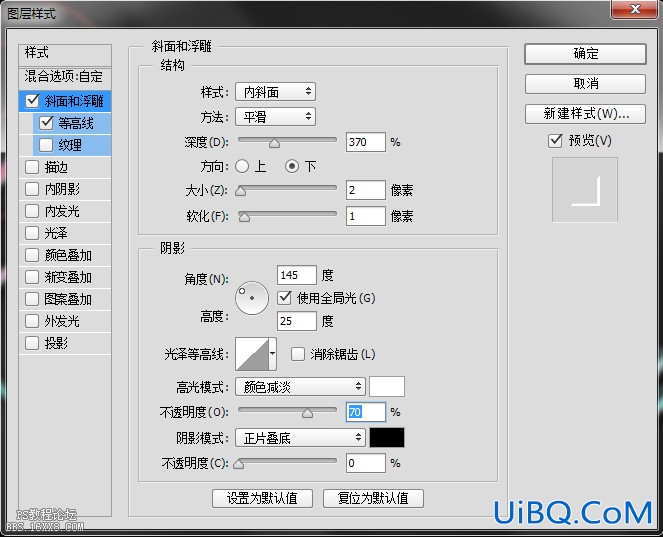The image size is (663, 537).
Task: Select 上 direction radio button
Action: (242, 166)
